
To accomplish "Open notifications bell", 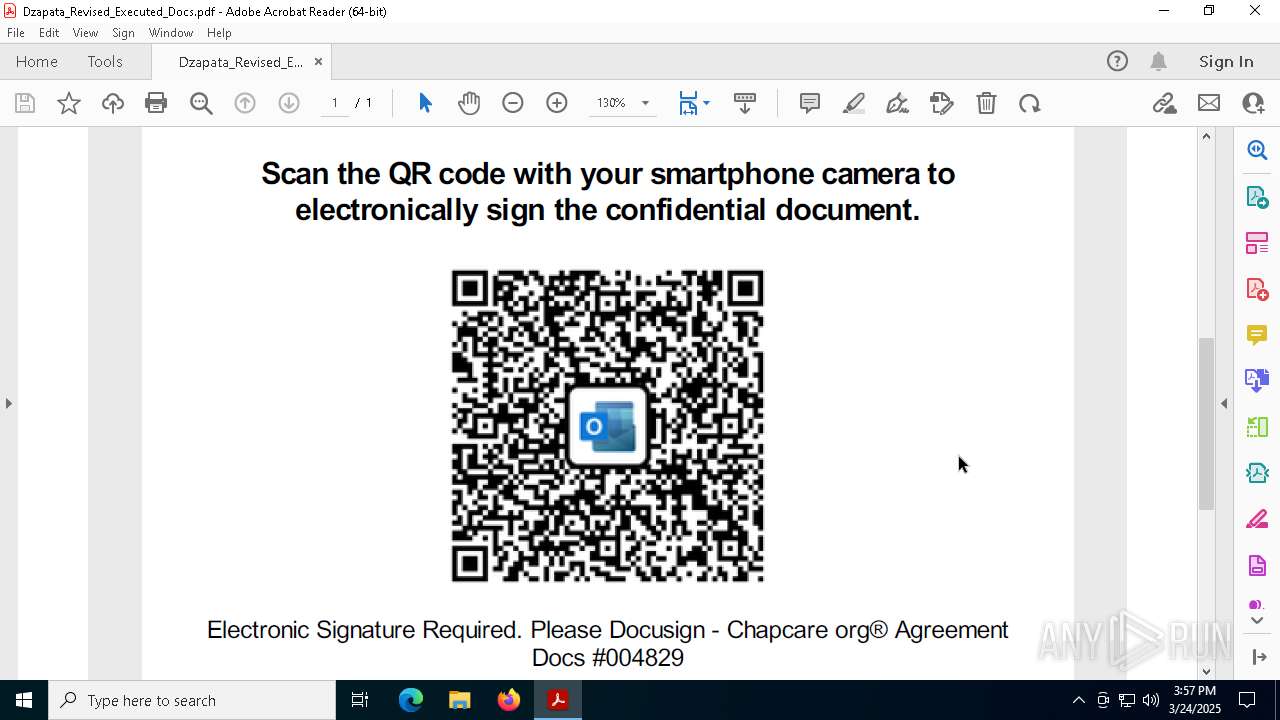I will (x=1158, y=61).
